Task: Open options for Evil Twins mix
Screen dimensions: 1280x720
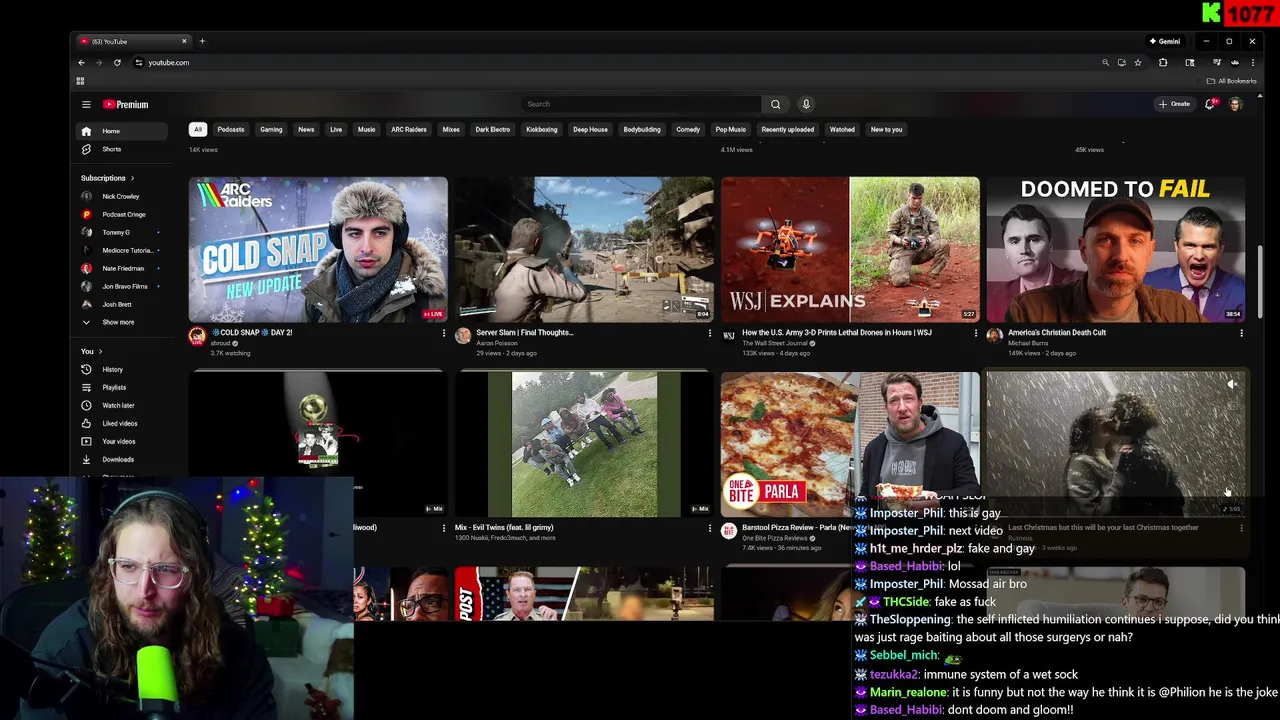Action: 710,528
